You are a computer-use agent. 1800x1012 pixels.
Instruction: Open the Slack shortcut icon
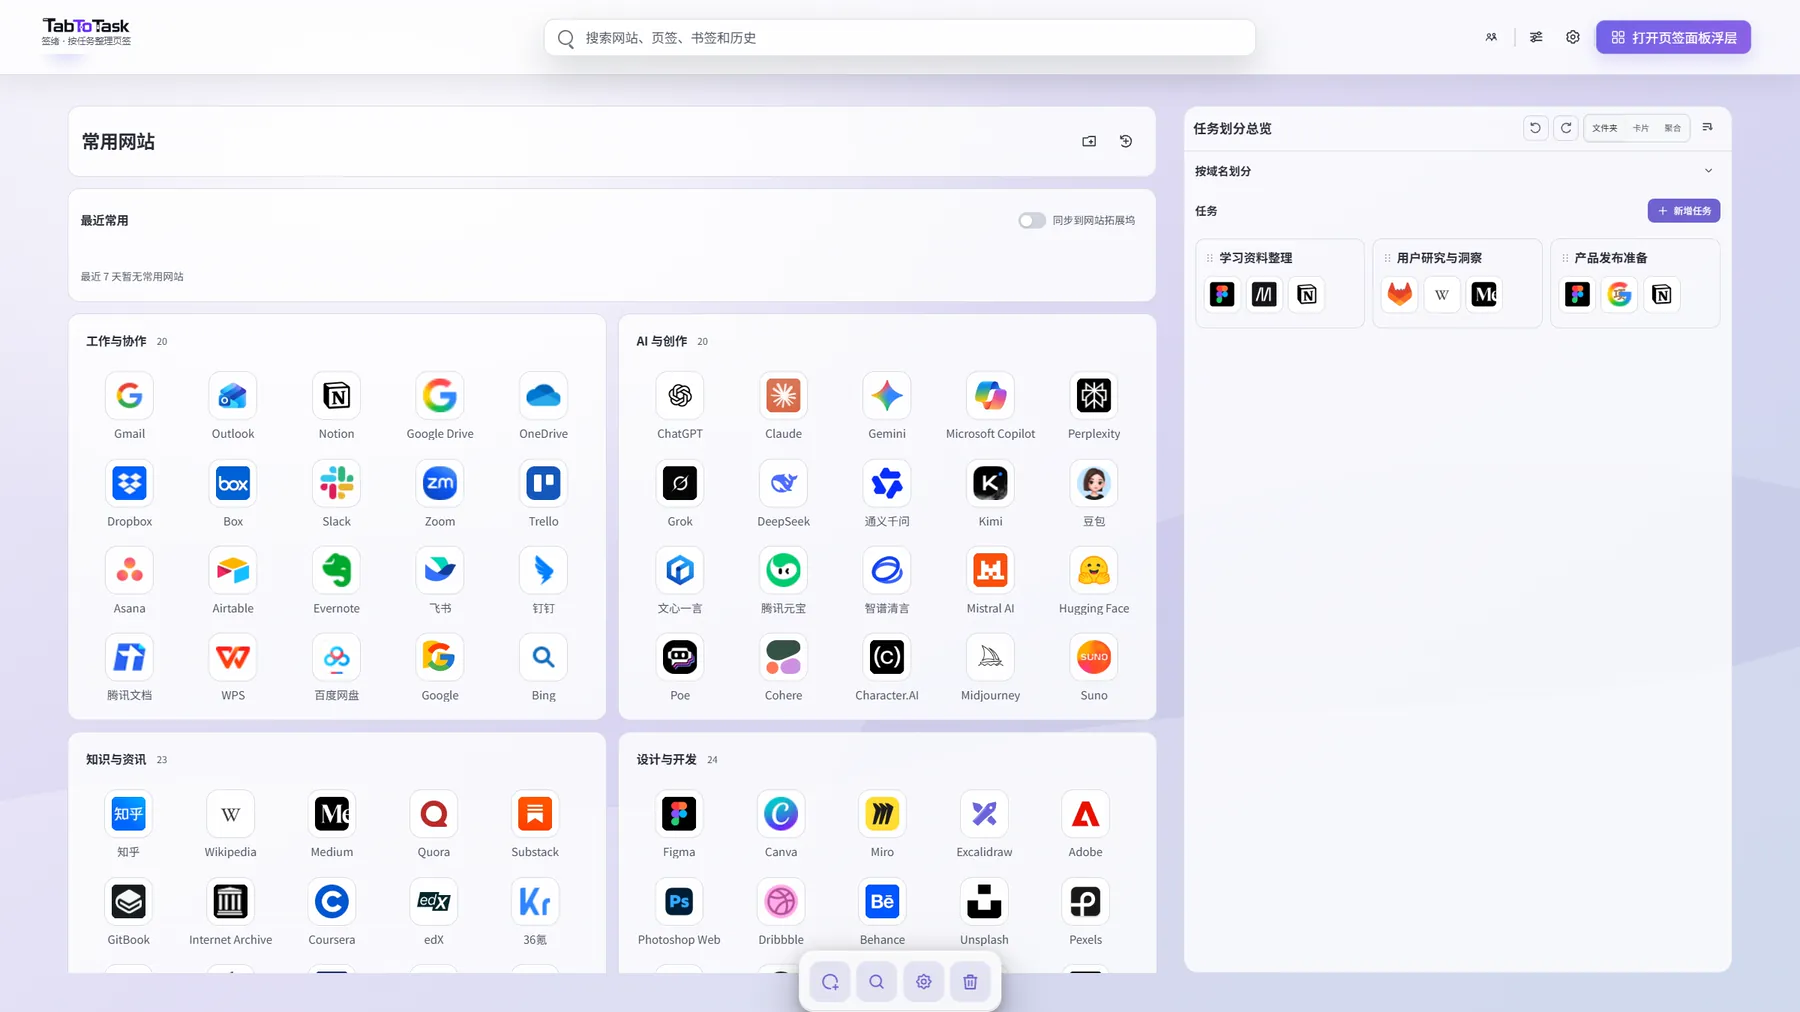point(337,484)
